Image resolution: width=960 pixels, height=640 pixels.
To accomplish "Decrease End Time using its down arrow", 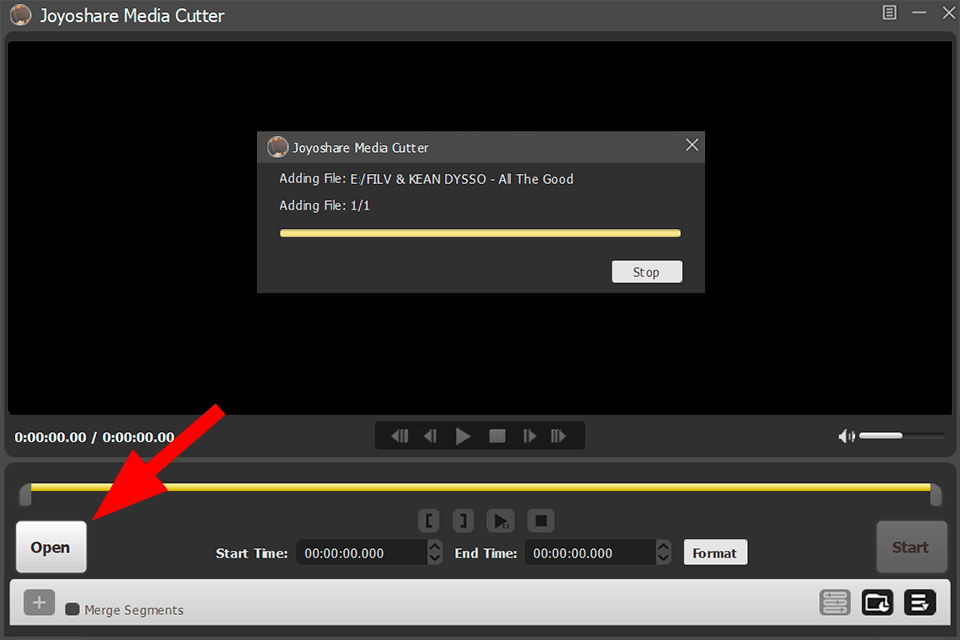I will click(663, 557).
